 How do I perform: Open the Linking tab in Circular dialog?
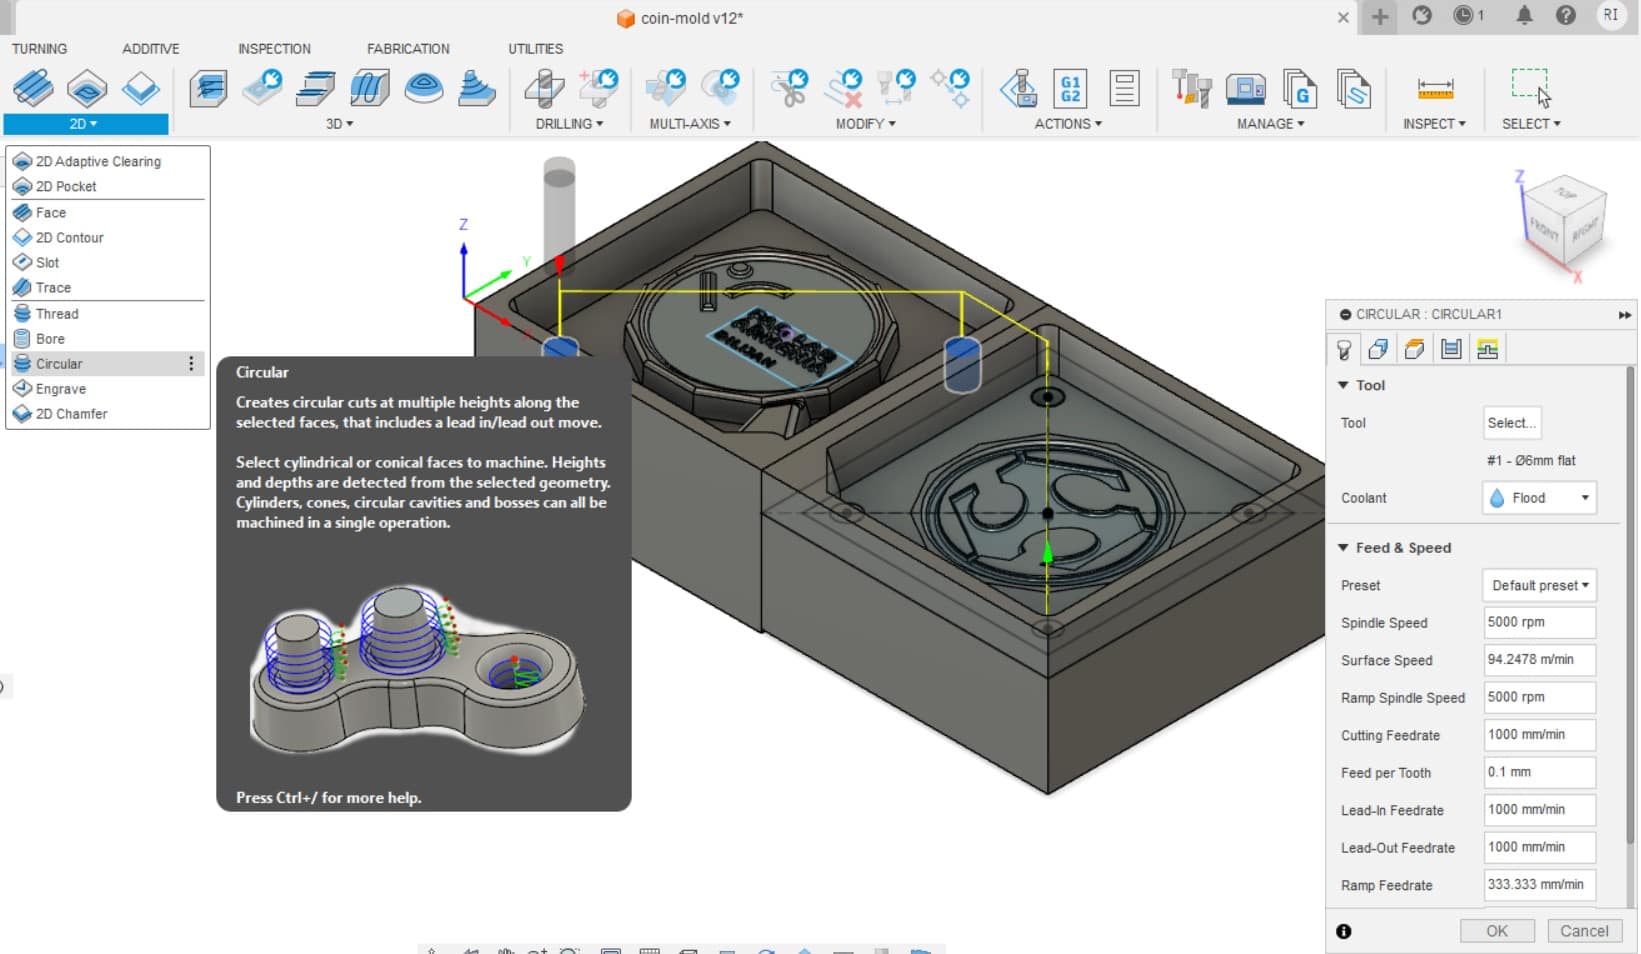pyautogui.click(x=1487, y=349)
